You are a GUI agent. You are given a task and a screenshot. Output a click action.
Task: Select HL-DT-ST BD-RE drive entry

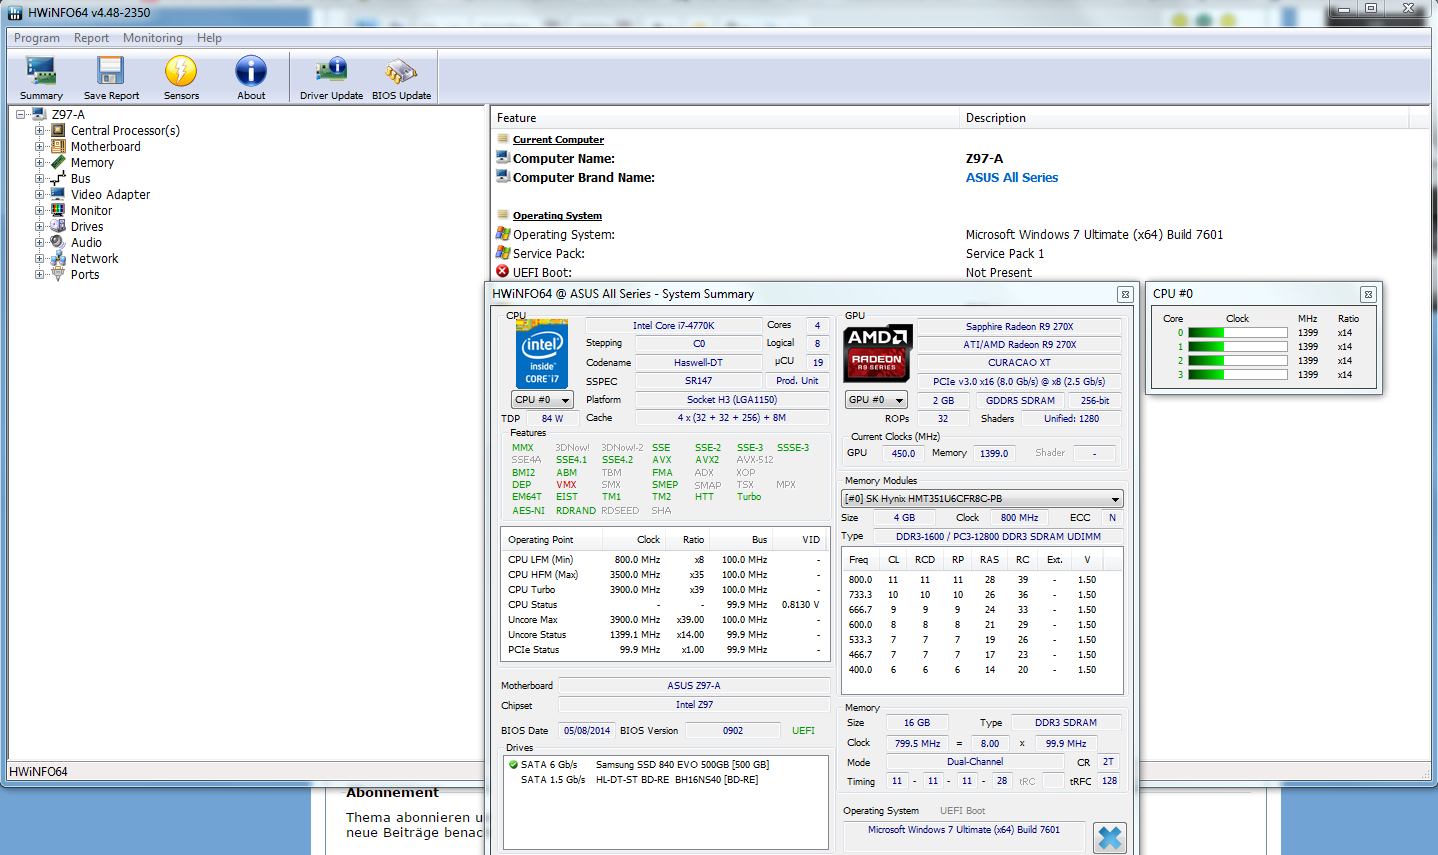point(667,779)
